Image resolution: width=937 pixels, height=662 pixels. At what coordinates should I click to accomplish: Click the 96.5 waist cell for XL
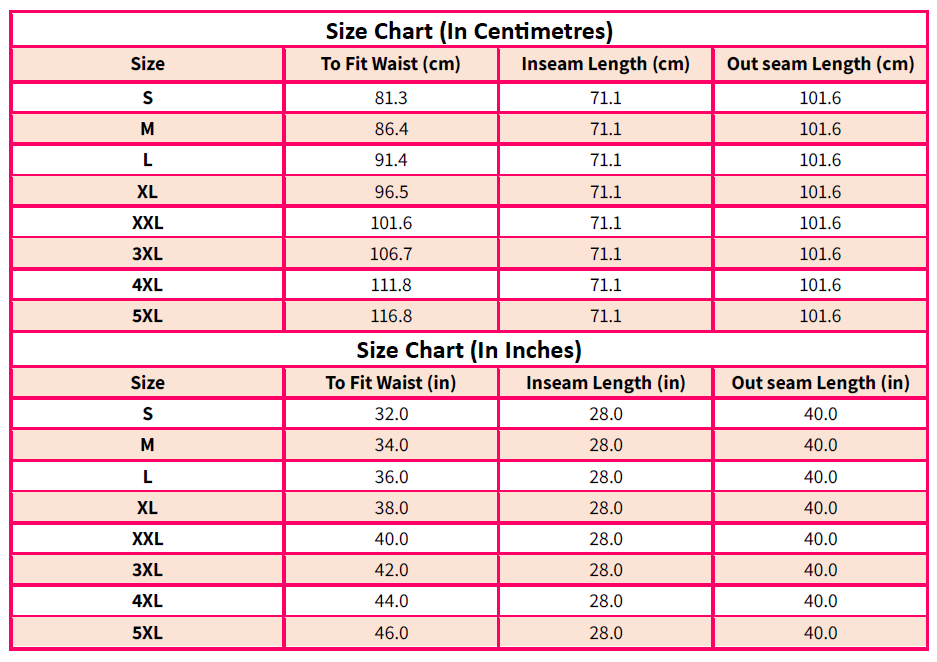coord(391,192)
